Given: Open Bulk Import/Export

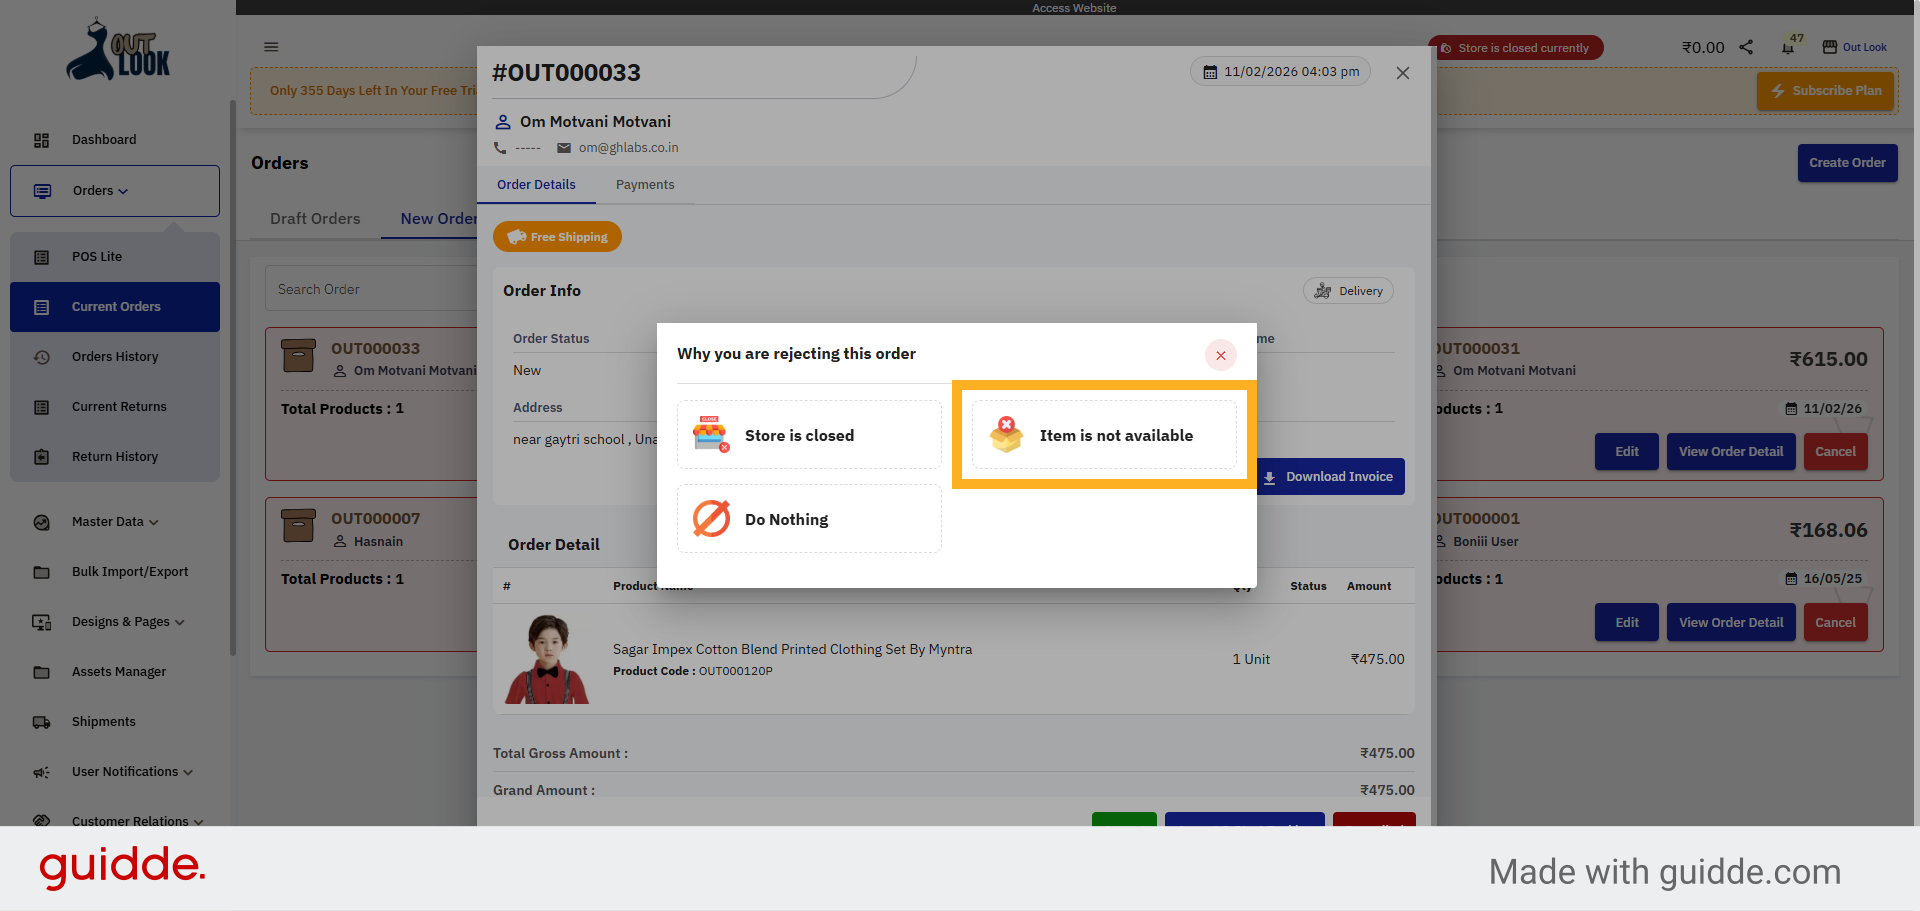Looking at the screenshot, I should tap(115, 572).
